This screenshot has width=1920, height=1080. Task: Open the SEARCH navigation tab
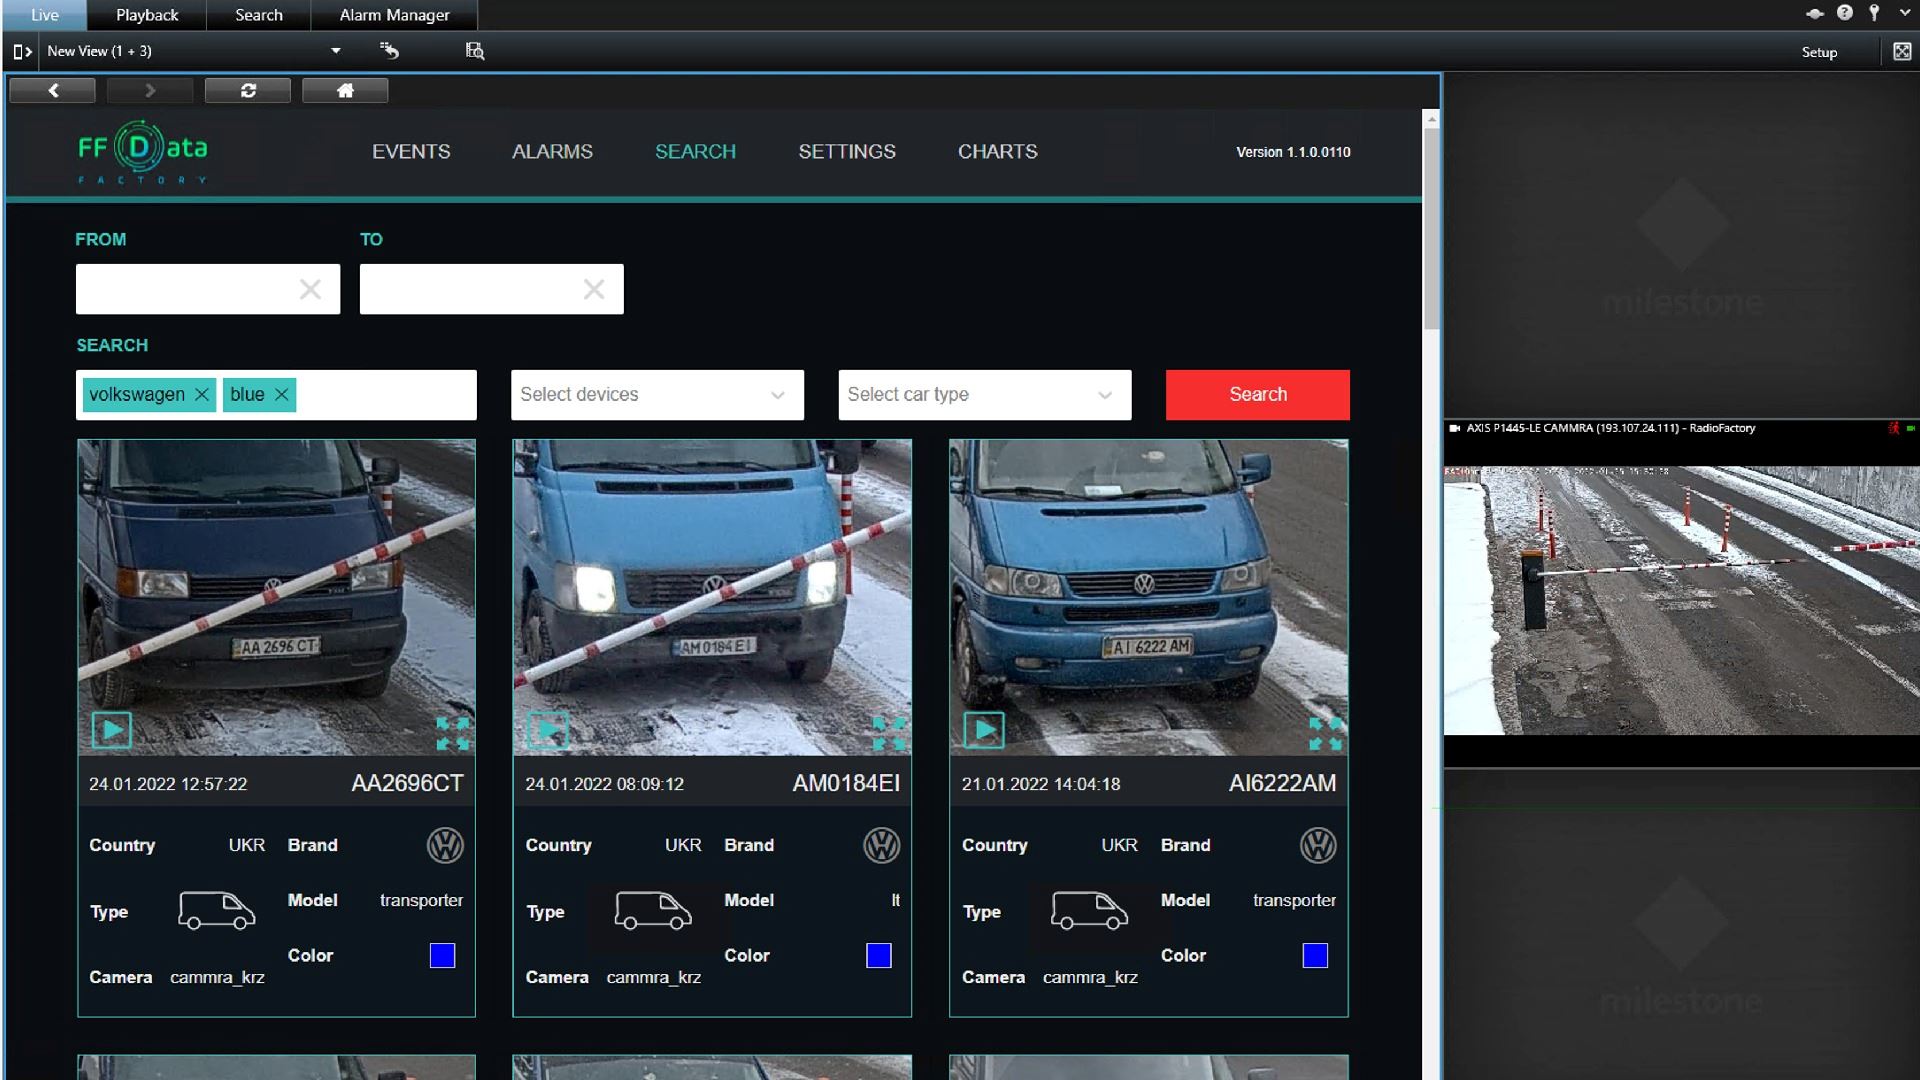coord(694,150)
